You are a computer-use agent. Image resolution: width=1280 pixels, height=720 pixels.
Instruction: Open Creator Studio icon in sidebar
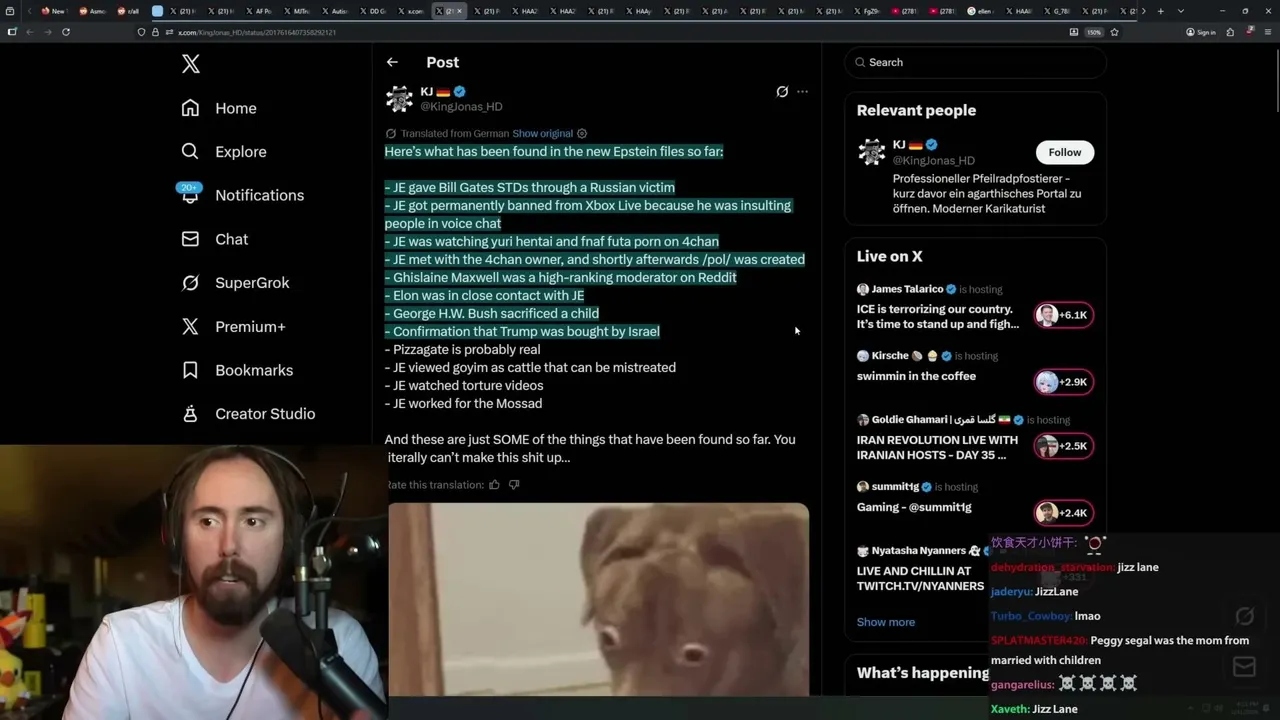point(190,413)
